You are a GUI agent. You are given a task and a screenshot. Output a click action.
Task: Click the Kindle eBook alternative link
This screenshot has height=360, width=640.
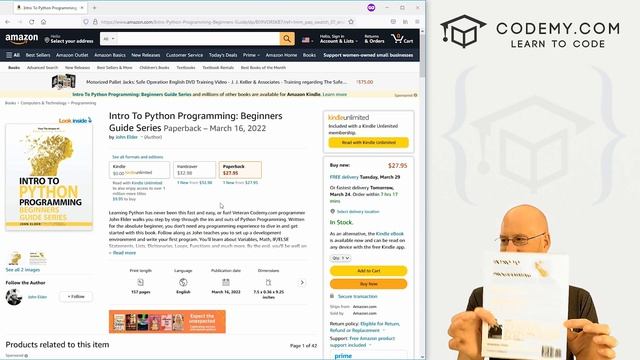(x=389, y=234)
